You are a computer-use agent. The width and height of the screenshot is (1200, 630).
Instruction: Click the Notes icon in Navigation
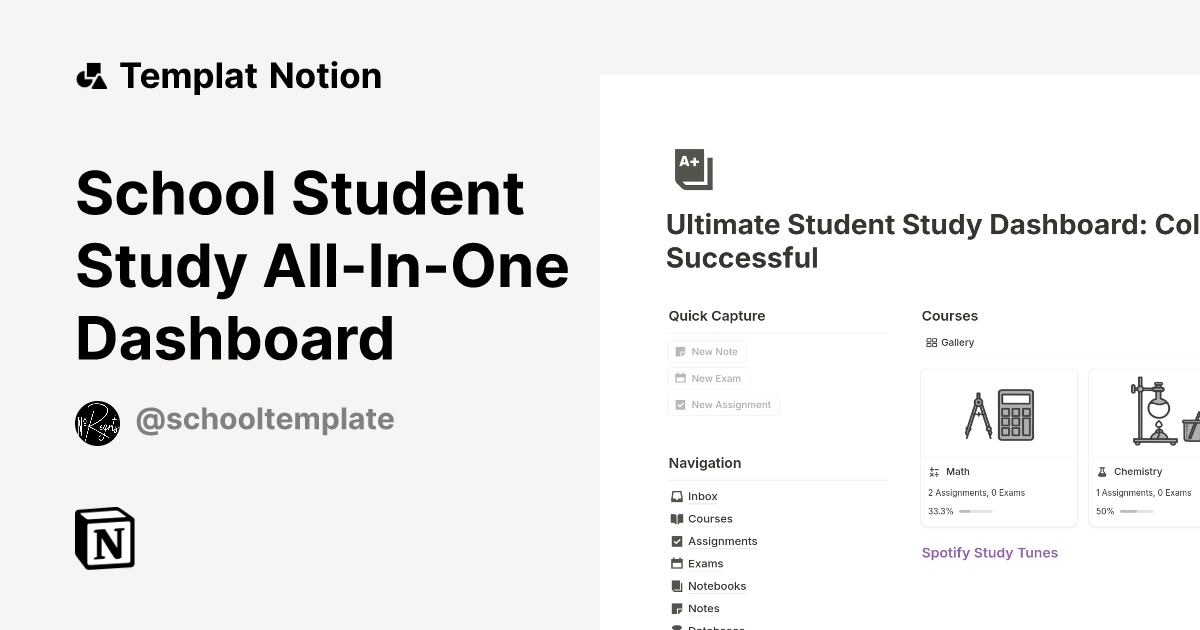676,608
